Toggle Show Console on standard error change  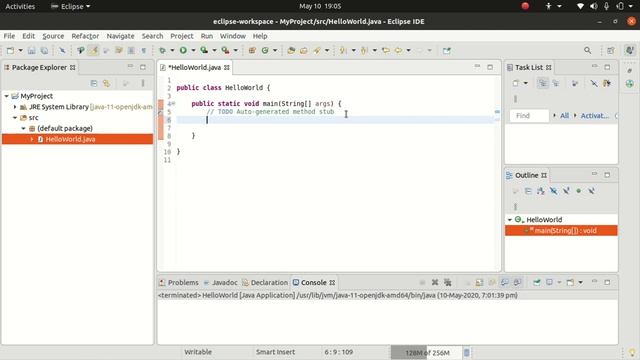click(x=517, y=282)
